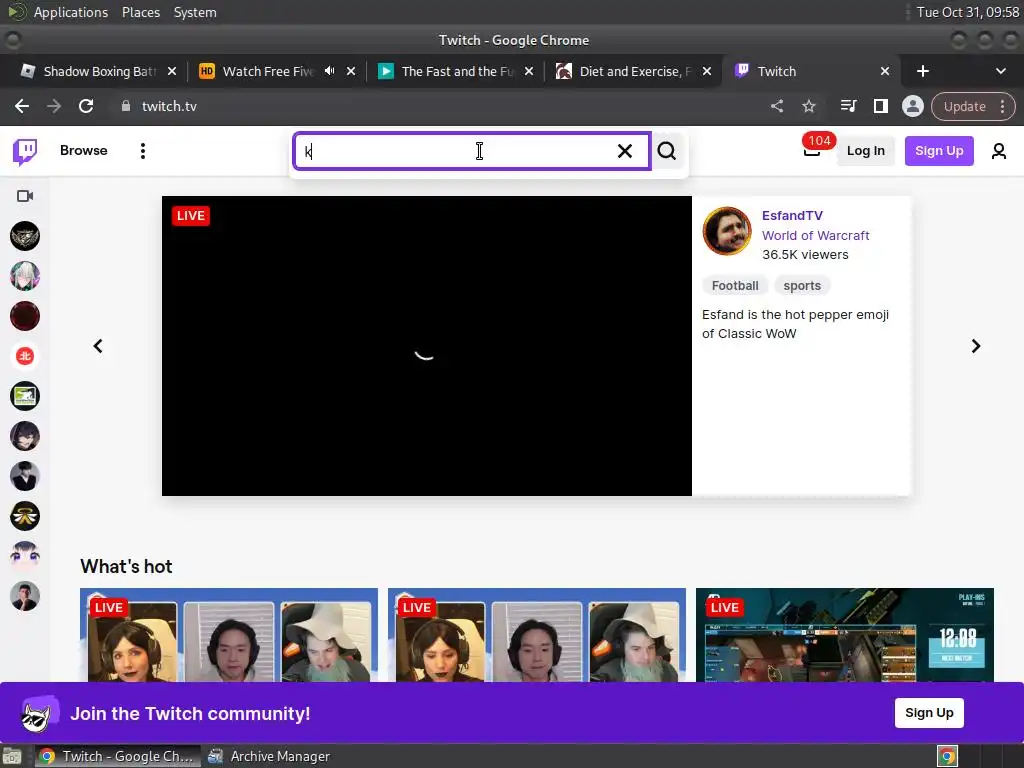Open the user account icon menu

[x=998, y=151]
